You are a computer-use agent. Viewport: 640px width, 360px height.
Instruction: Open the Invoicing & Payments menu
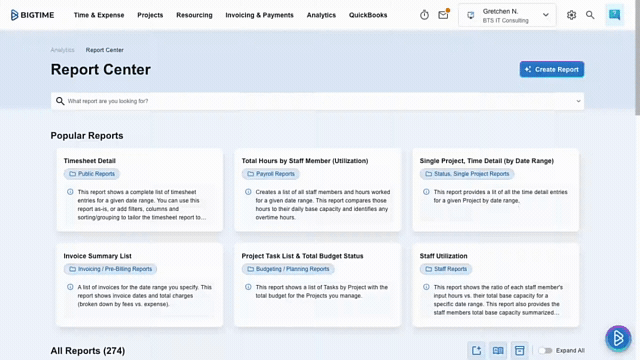260,15
